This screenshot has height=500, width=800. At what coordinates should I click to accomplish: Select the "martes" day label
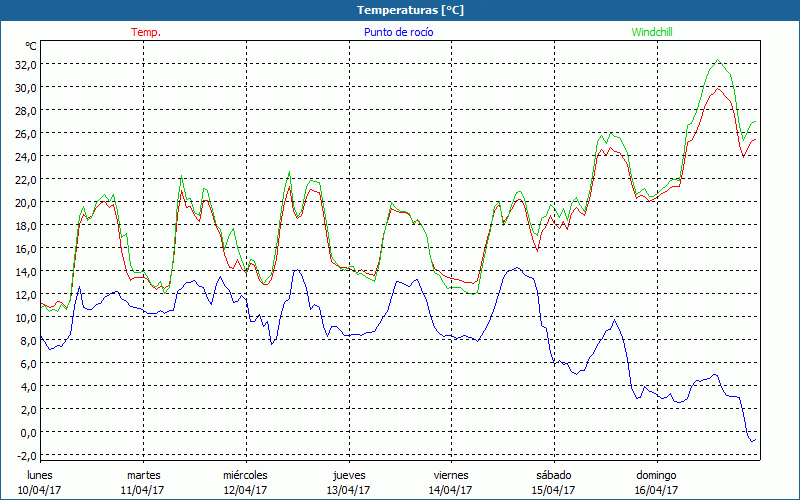point(143,475)
